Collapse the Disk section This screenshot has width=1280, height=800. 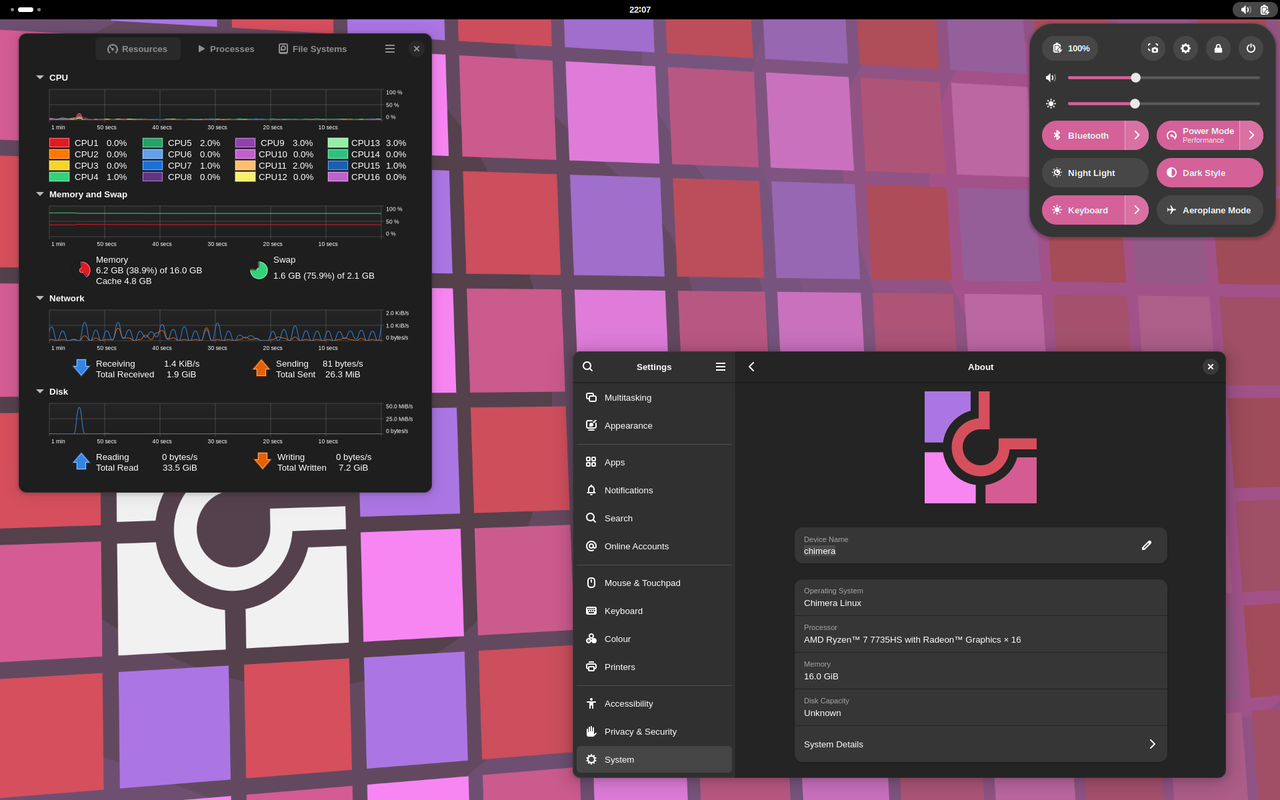coord(40,391)
